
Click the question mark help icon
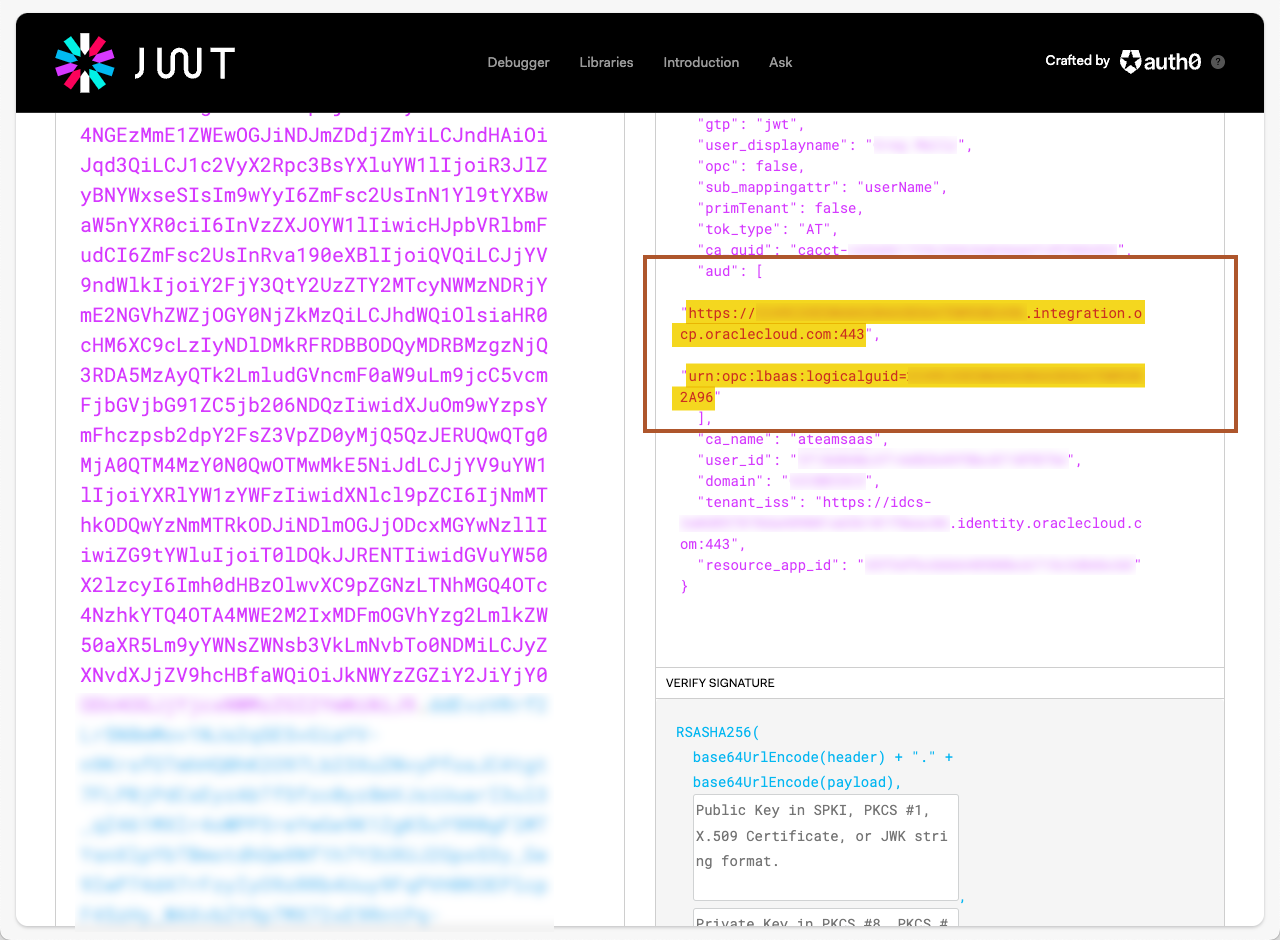[1217, 62]
